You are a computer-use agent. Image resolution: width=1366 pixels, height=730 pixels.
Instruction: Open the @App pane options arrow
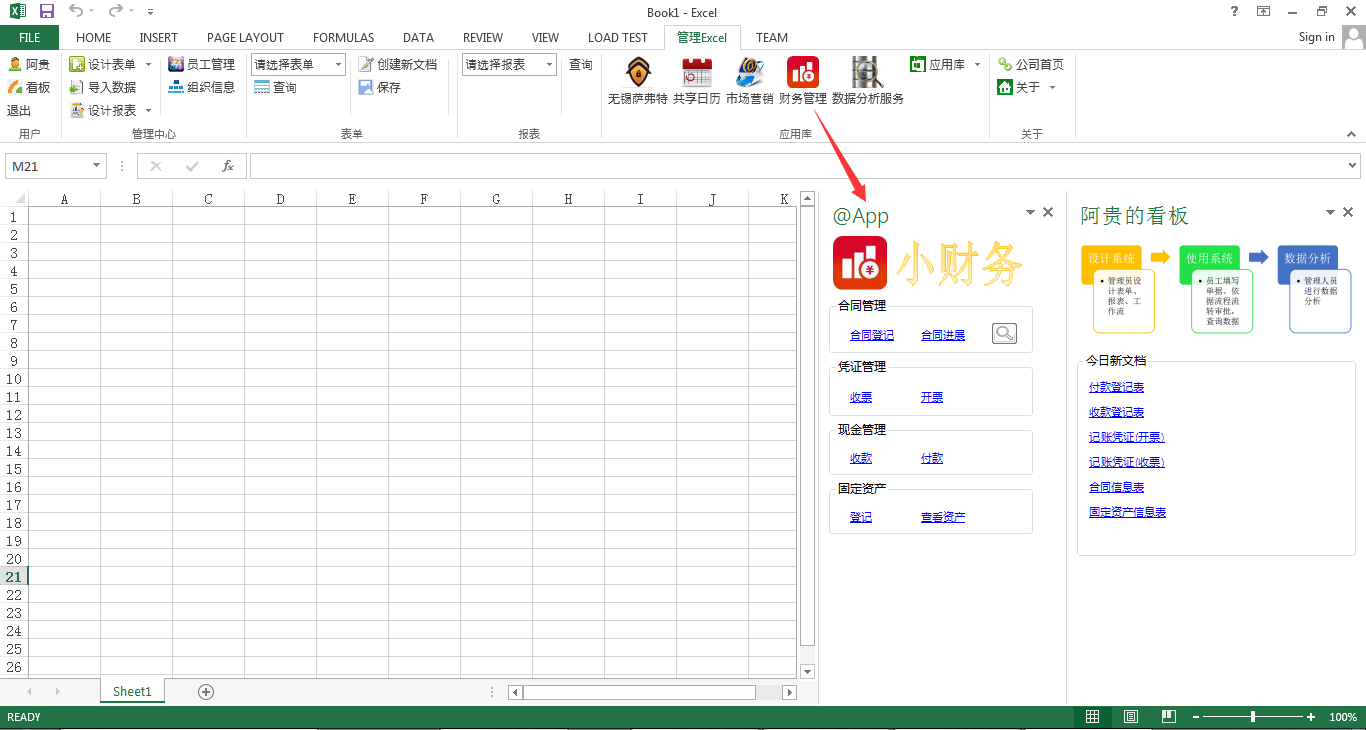pos(1030,212)
